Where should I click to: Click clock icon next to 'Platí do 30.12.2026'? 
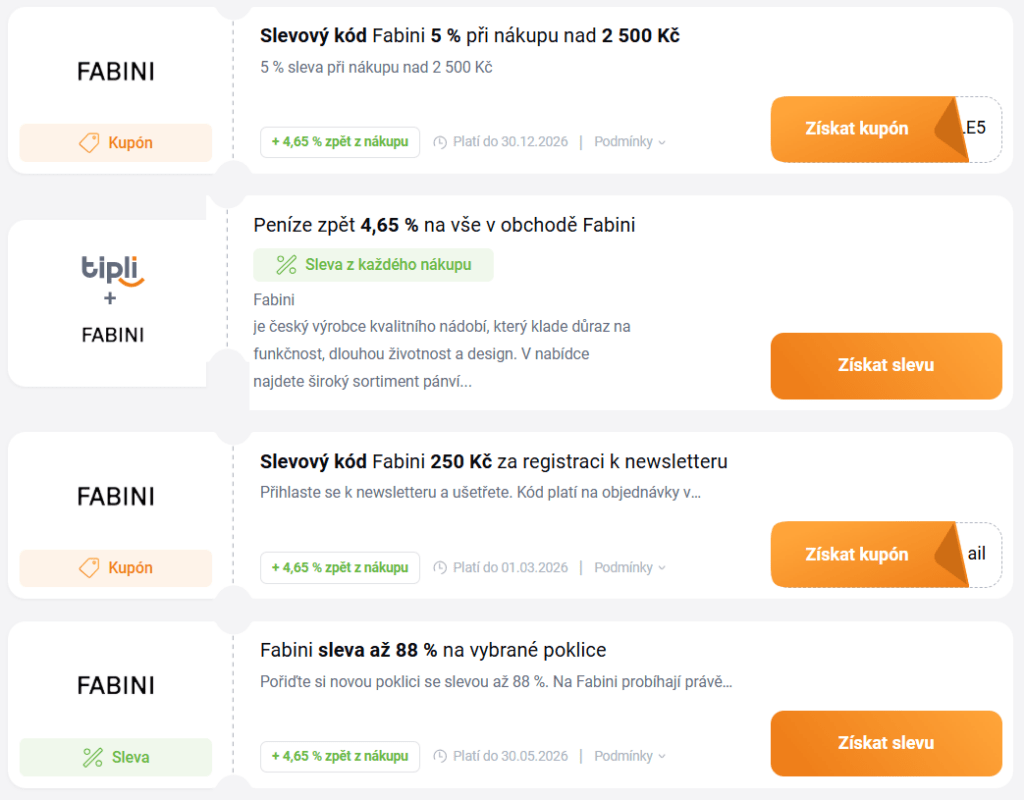coord(440,142)
